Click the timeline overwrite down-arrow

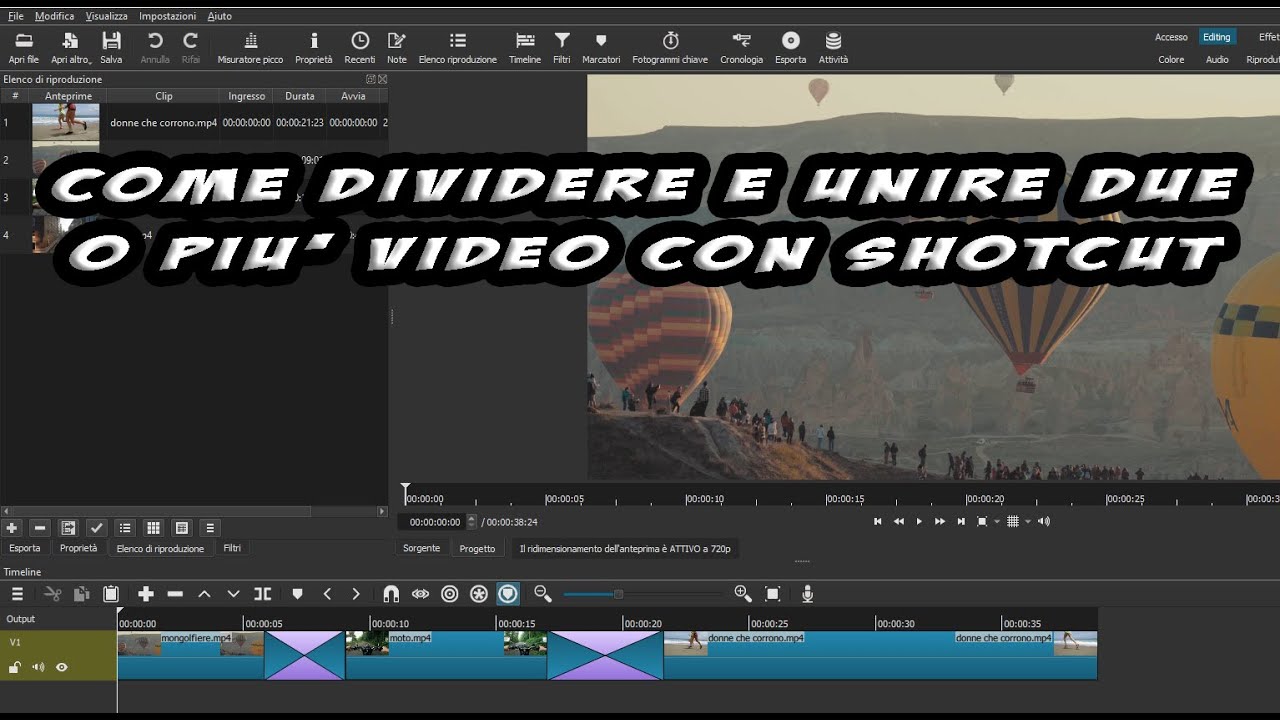(x=233, y=594)
